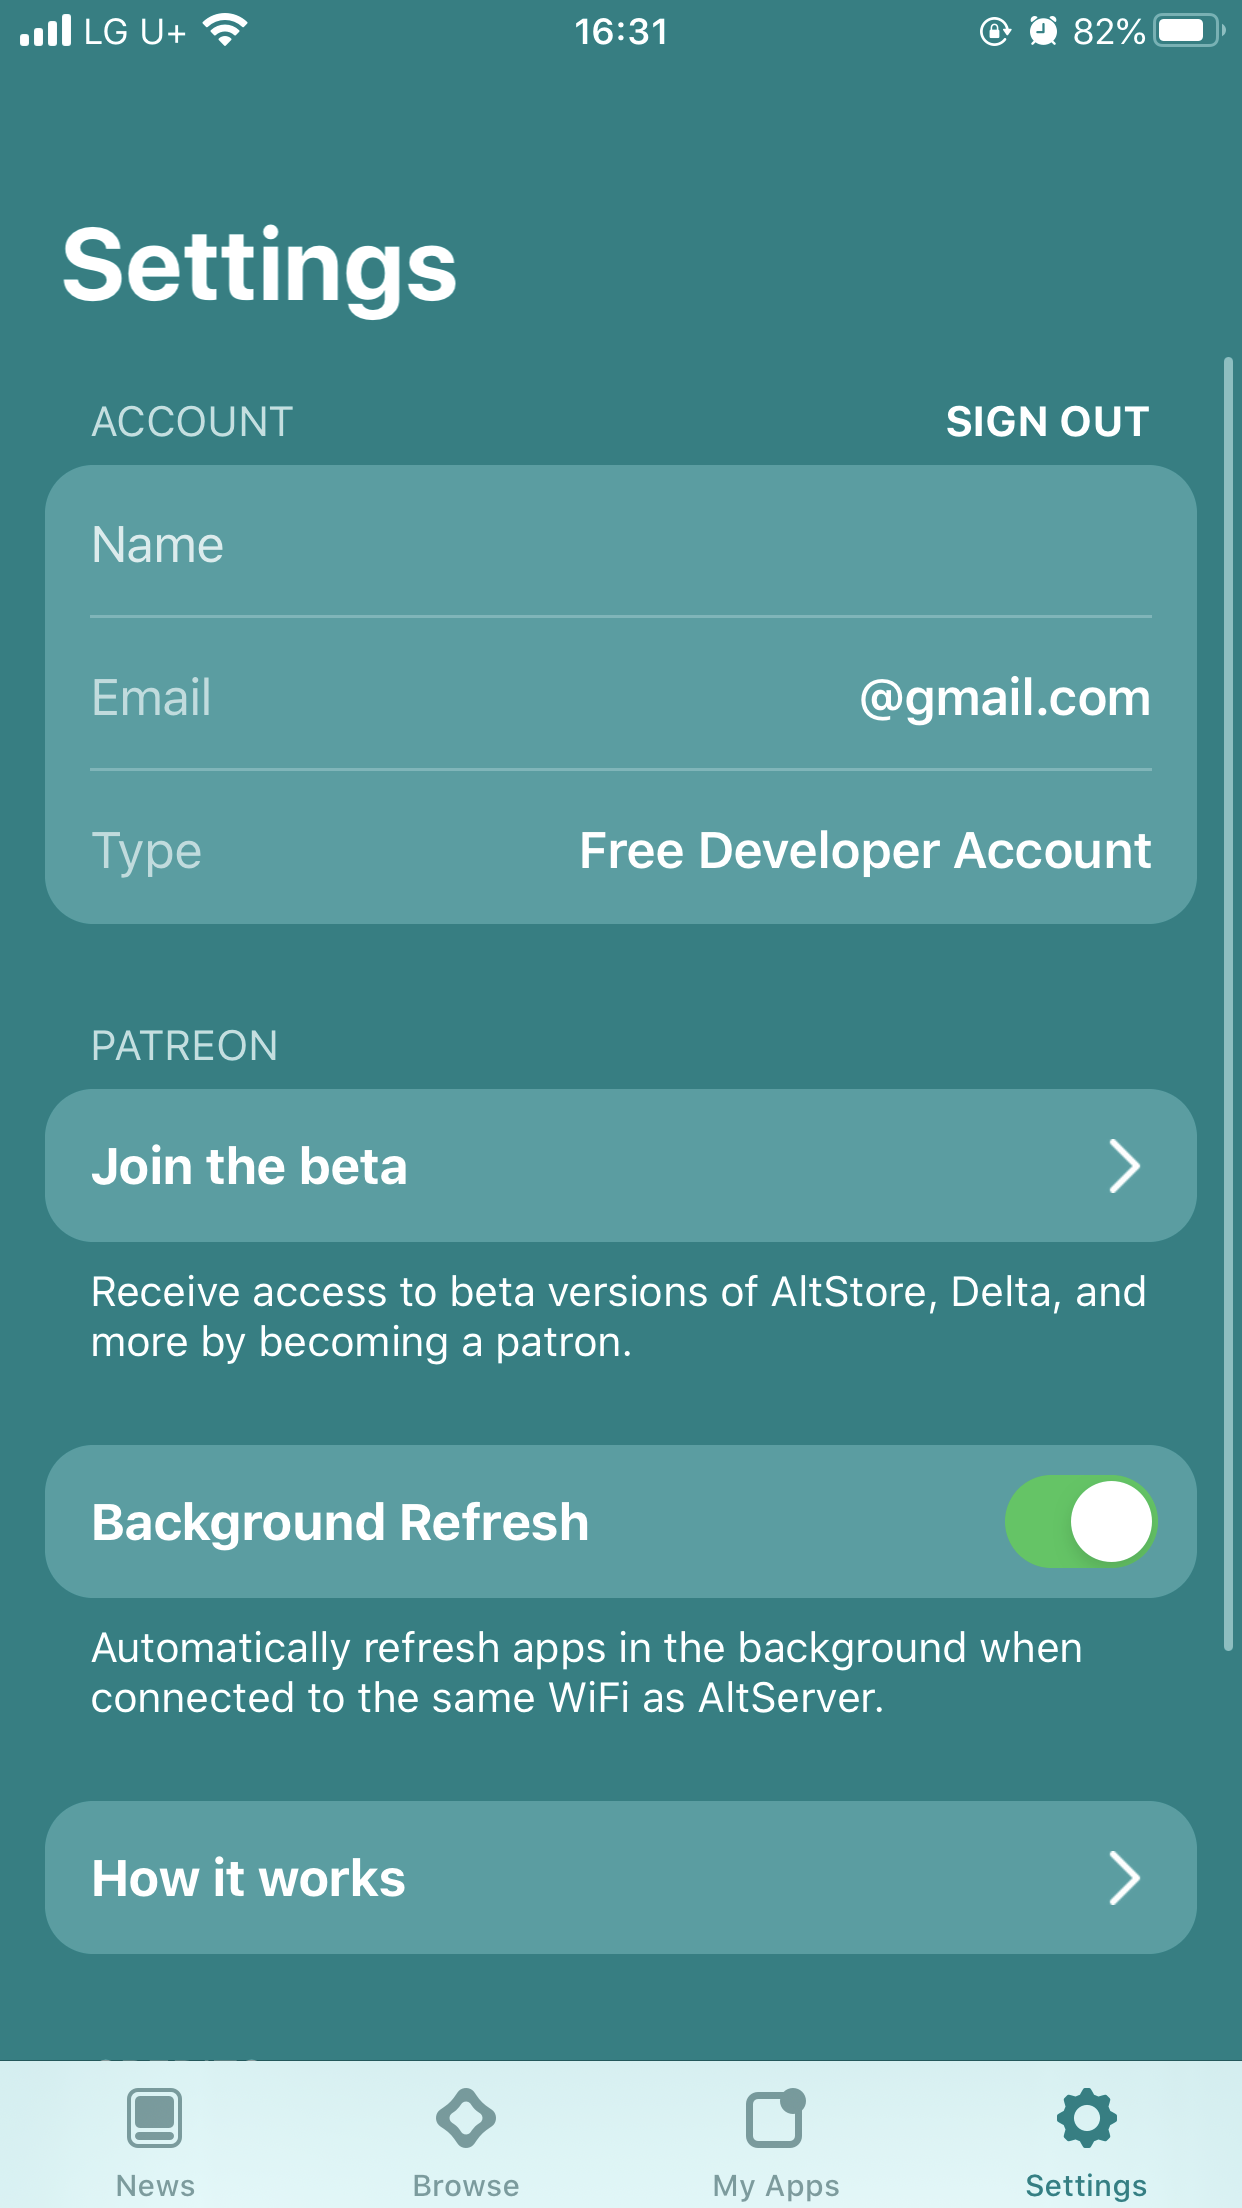
Task: Tap the beta versions description text
Action: 618,1317
